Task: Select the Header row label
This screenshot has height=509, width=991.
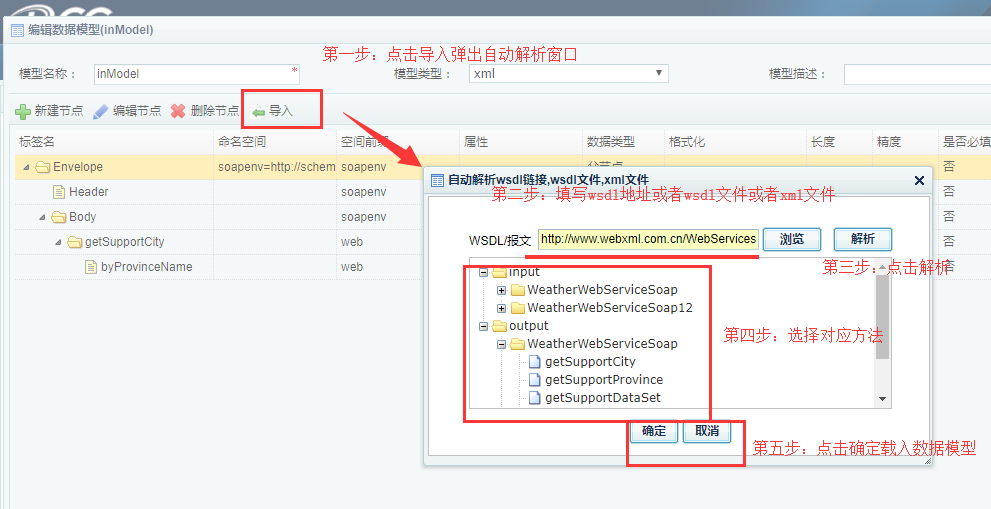Action: pyautogui.click(x=88, y=192)
